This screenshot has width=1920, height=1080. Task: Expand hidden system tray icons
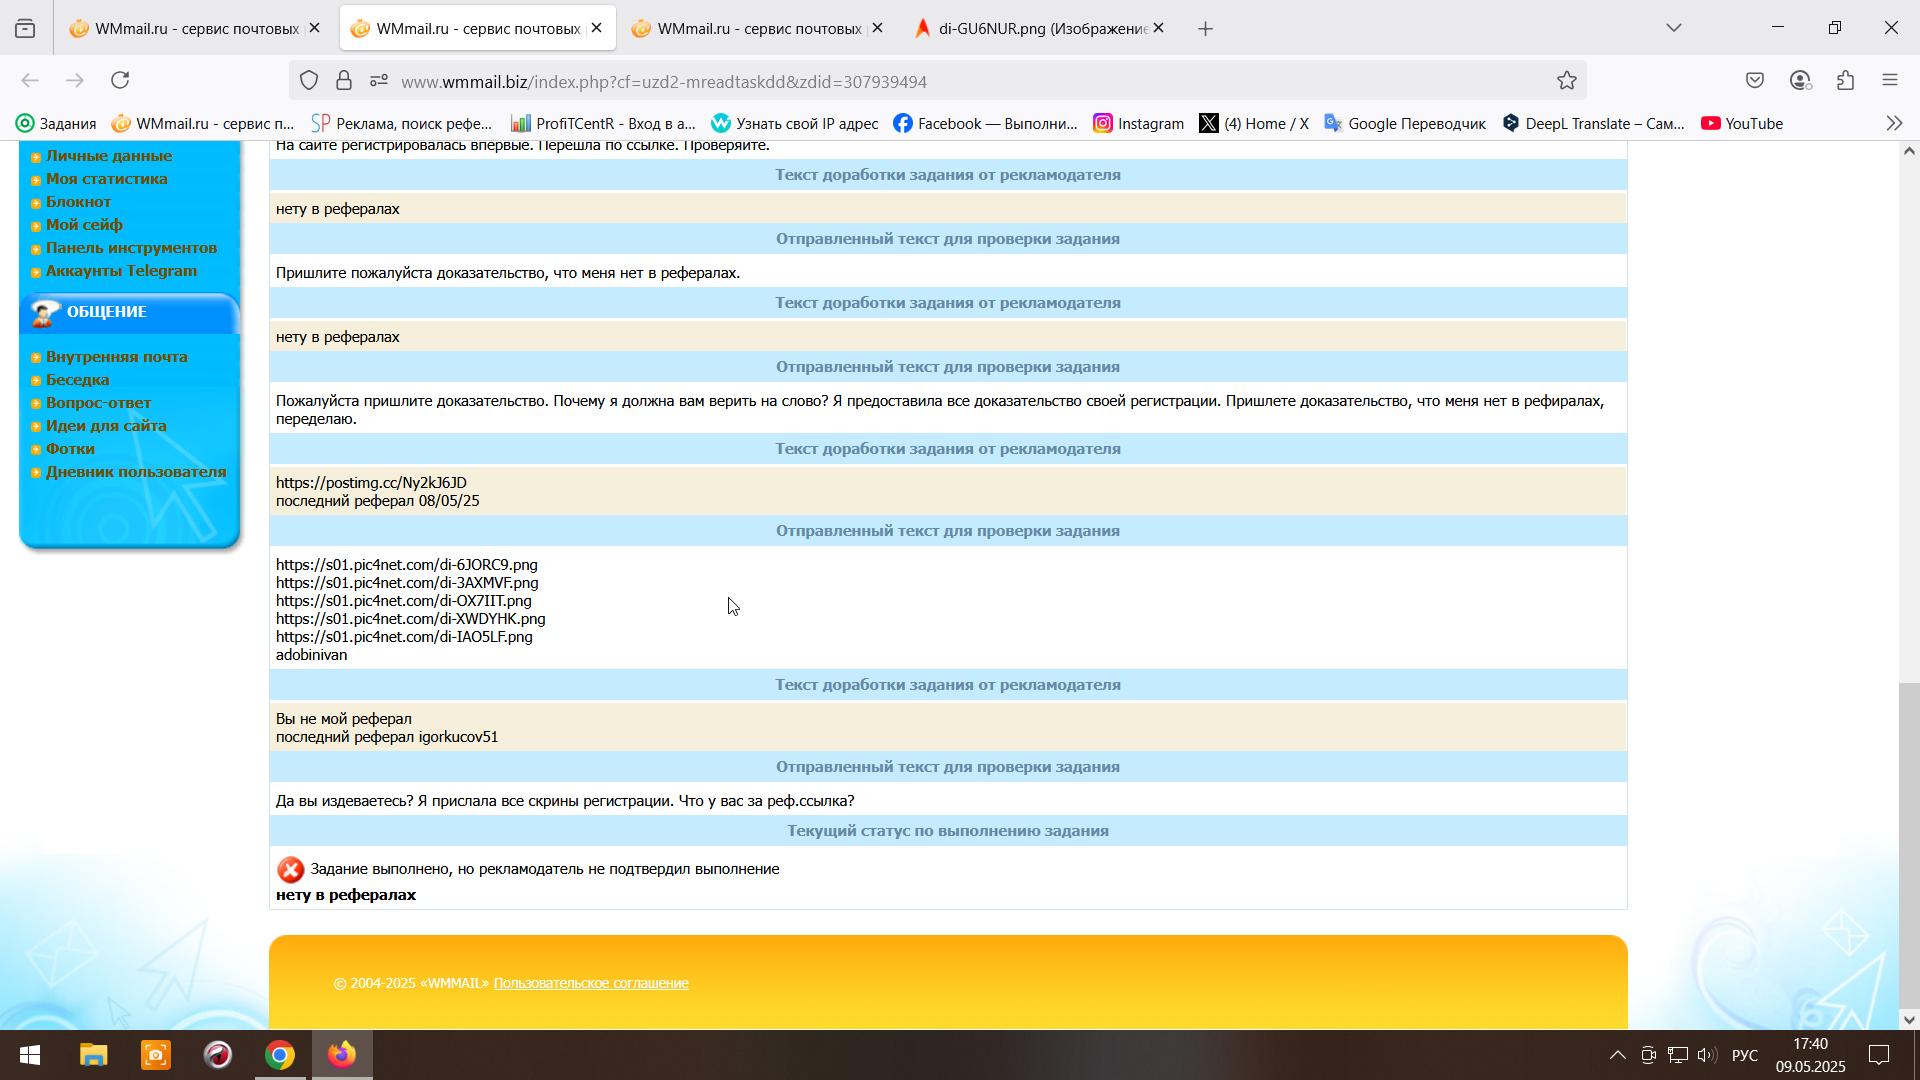coord(1617,1055)
